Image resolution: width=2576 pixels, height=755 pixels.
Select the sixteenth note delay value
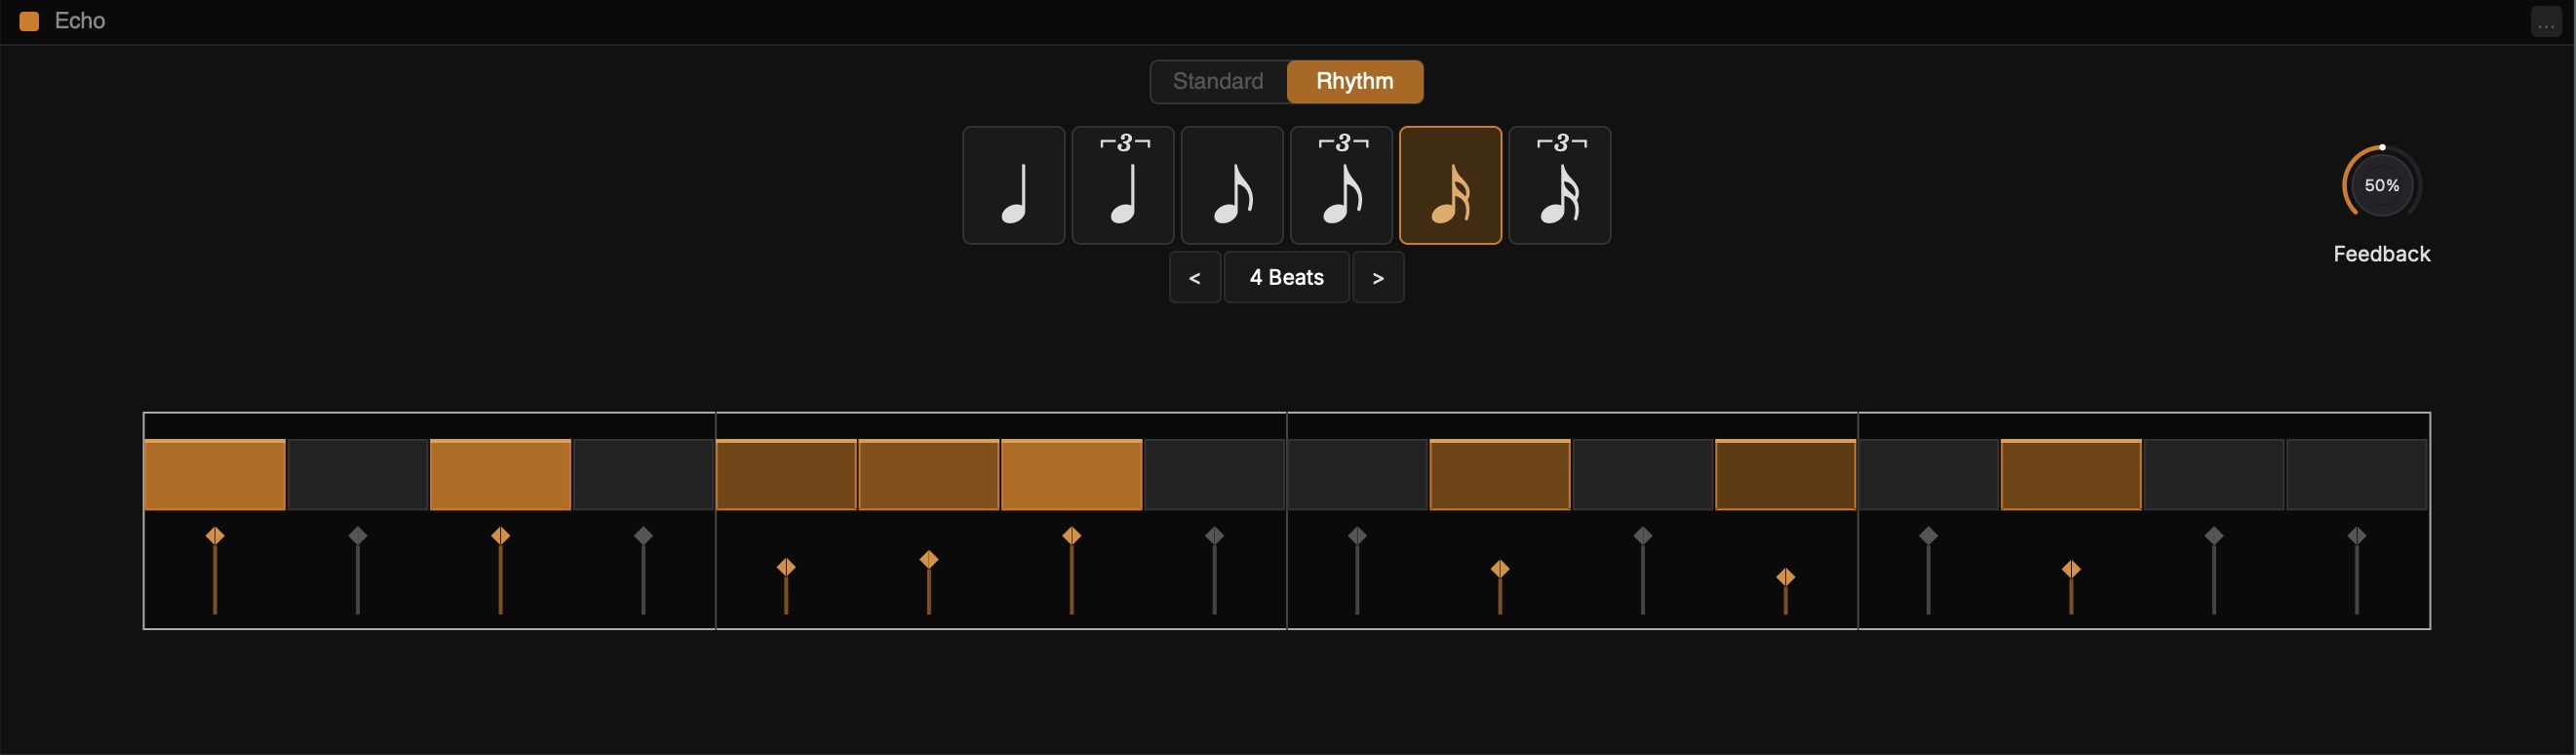tap(1450, 185)
